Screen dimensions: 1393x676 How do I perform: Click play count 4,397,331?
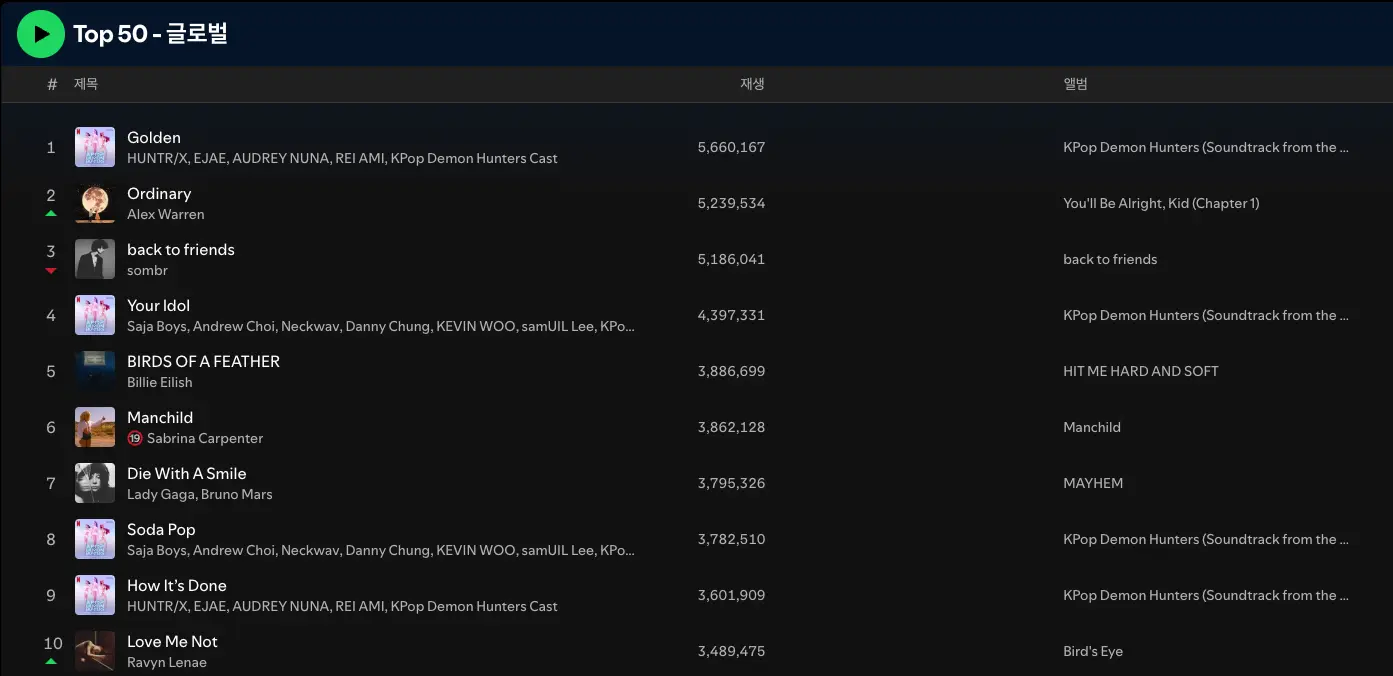[x=731, y=315]
